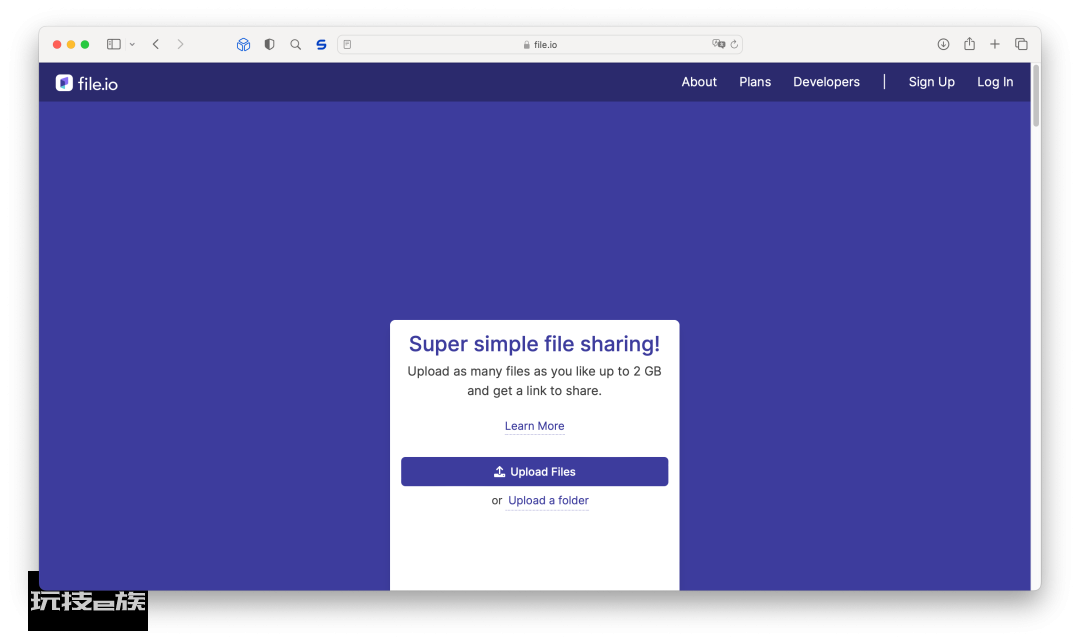Click the file.io address bar
This screenshot has width=1080, height=642.
[539, 44]
